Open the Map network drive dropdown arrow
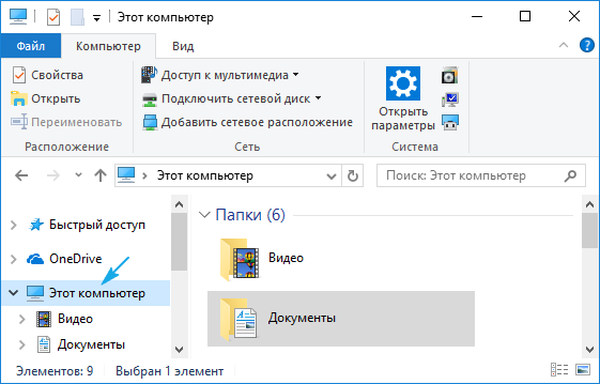The image size is (600, 384). [x=318, y=98]
